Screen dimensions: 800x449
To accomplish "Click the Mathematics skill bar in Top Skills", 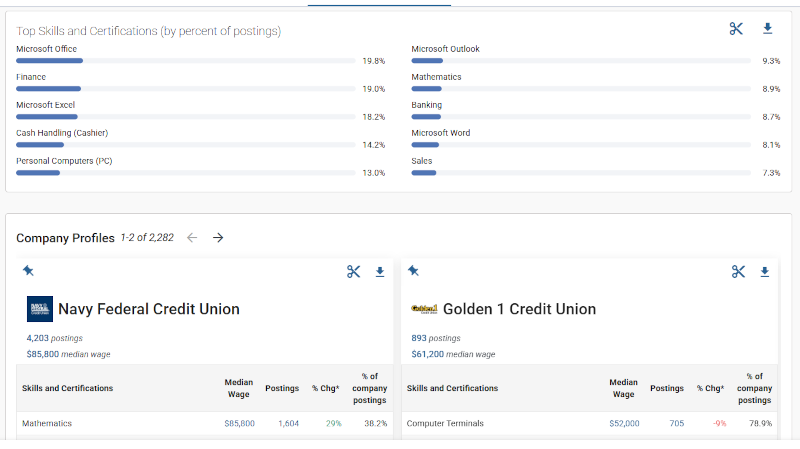I will pyautogui.click(x=581, y=89).
